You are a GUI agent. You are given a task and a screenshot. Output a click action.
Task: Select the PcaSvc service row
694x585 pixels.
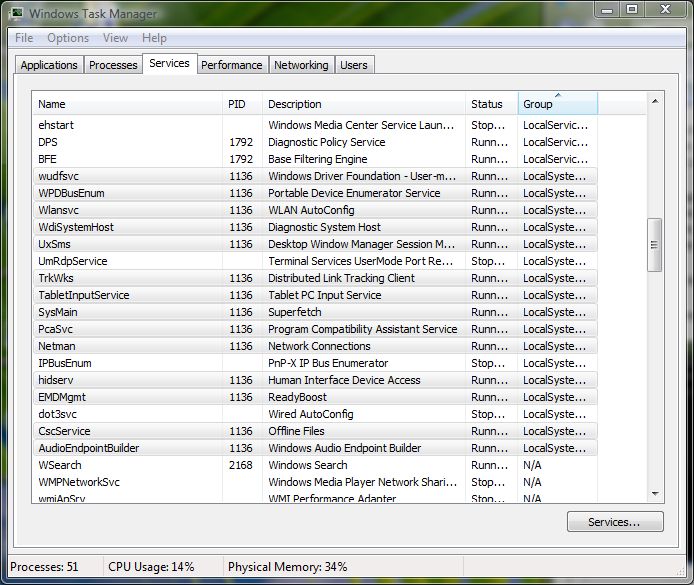[315, 329]
